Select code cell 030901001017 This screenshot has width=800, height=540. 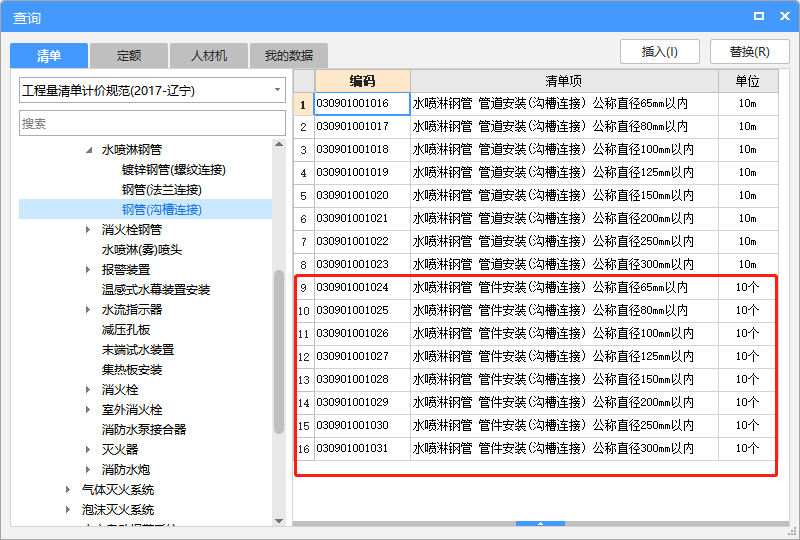click(362, 127)
